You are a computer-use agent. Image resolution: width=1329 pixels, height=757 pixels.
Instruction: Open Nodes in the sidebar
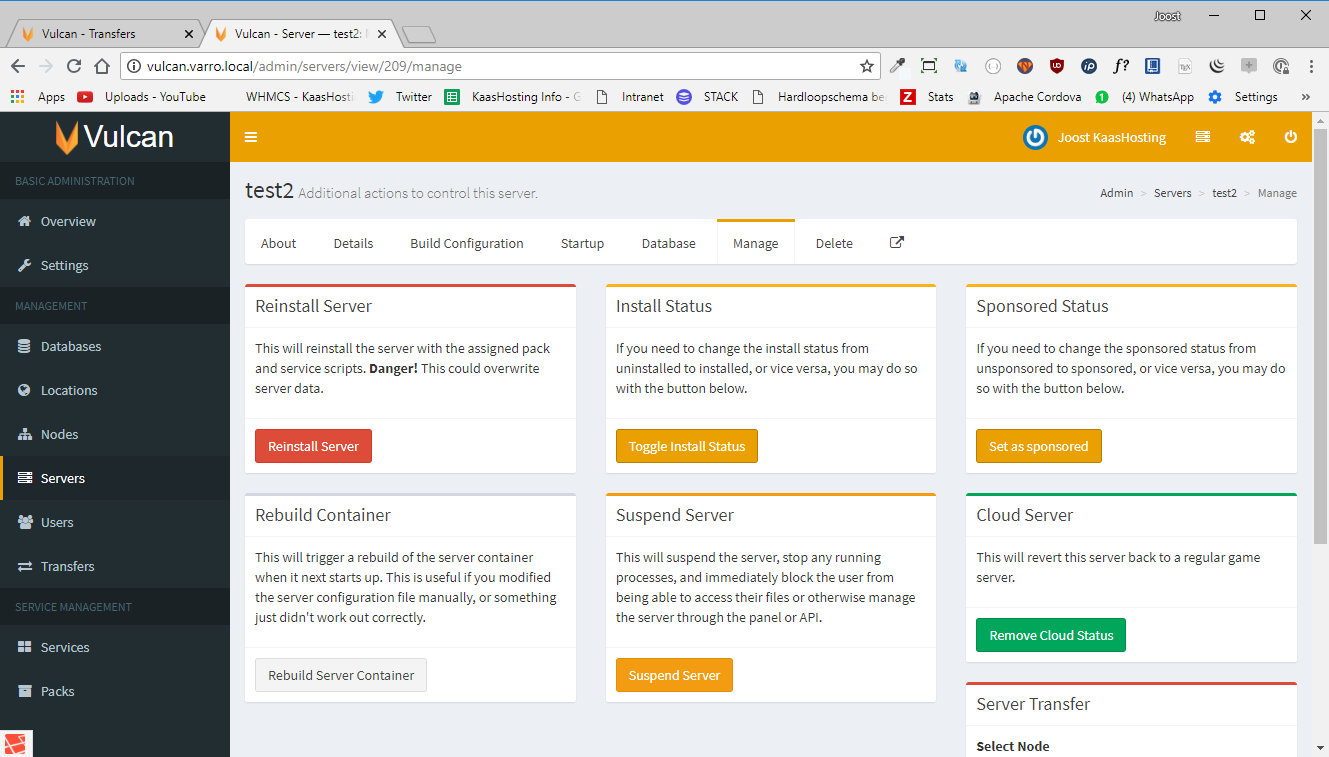(x=59, y=434)
